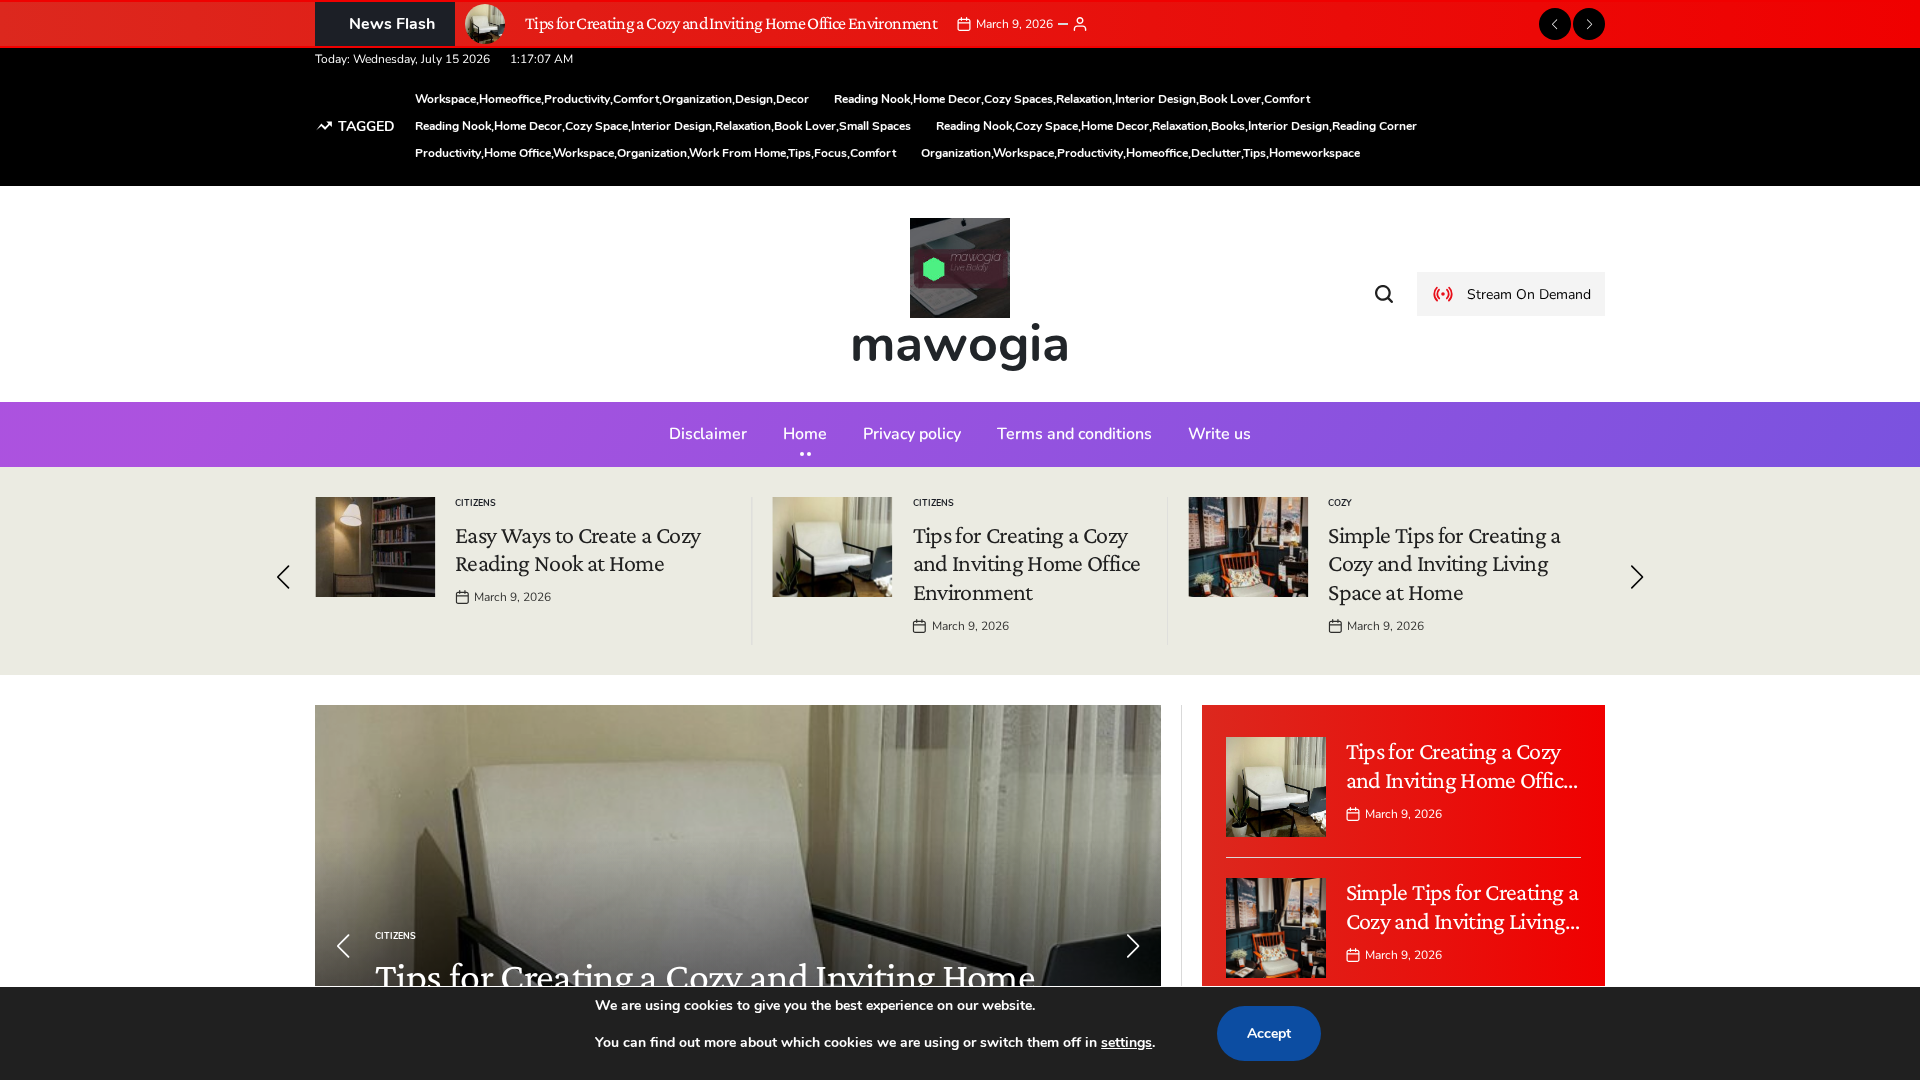Click tag 'Reading Nook,Home Decor,Cozy Spaces,Relaxation,Interior Design,Book Lover,Comfort'
This screenshot has width=1920, height=1080.
pyautogui.click(x=1072, y=99)
